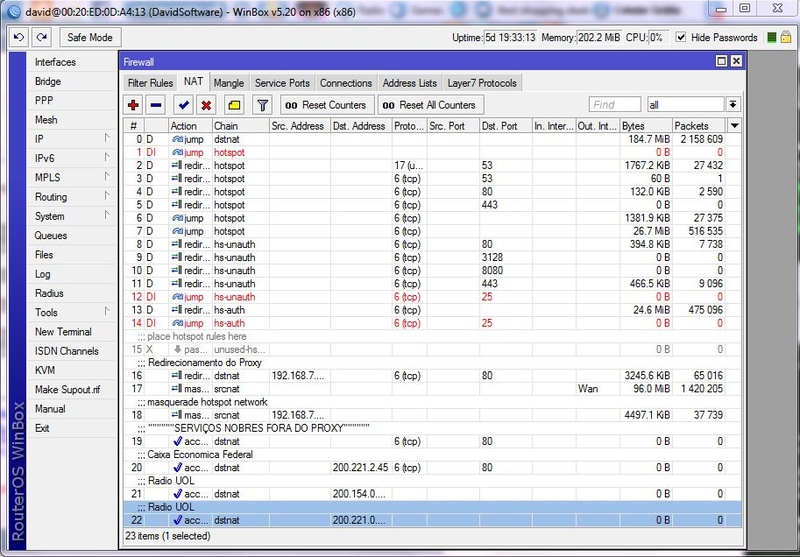Click passthrough action icon in row 15
Screen dimensions: 800x557
click(178, 349)
